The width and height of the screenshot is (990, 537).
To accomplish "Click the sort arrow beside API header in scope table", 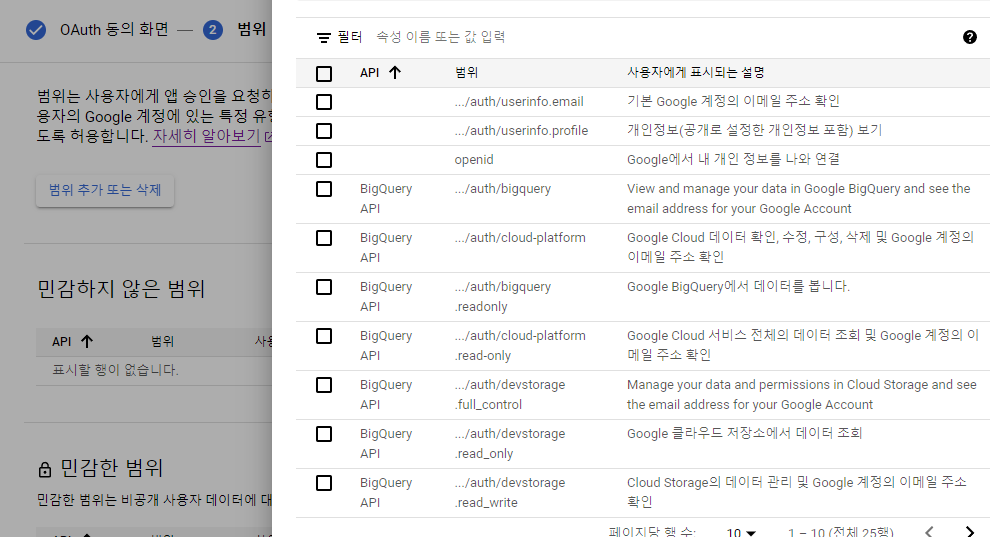I will [x=395, y=73].
